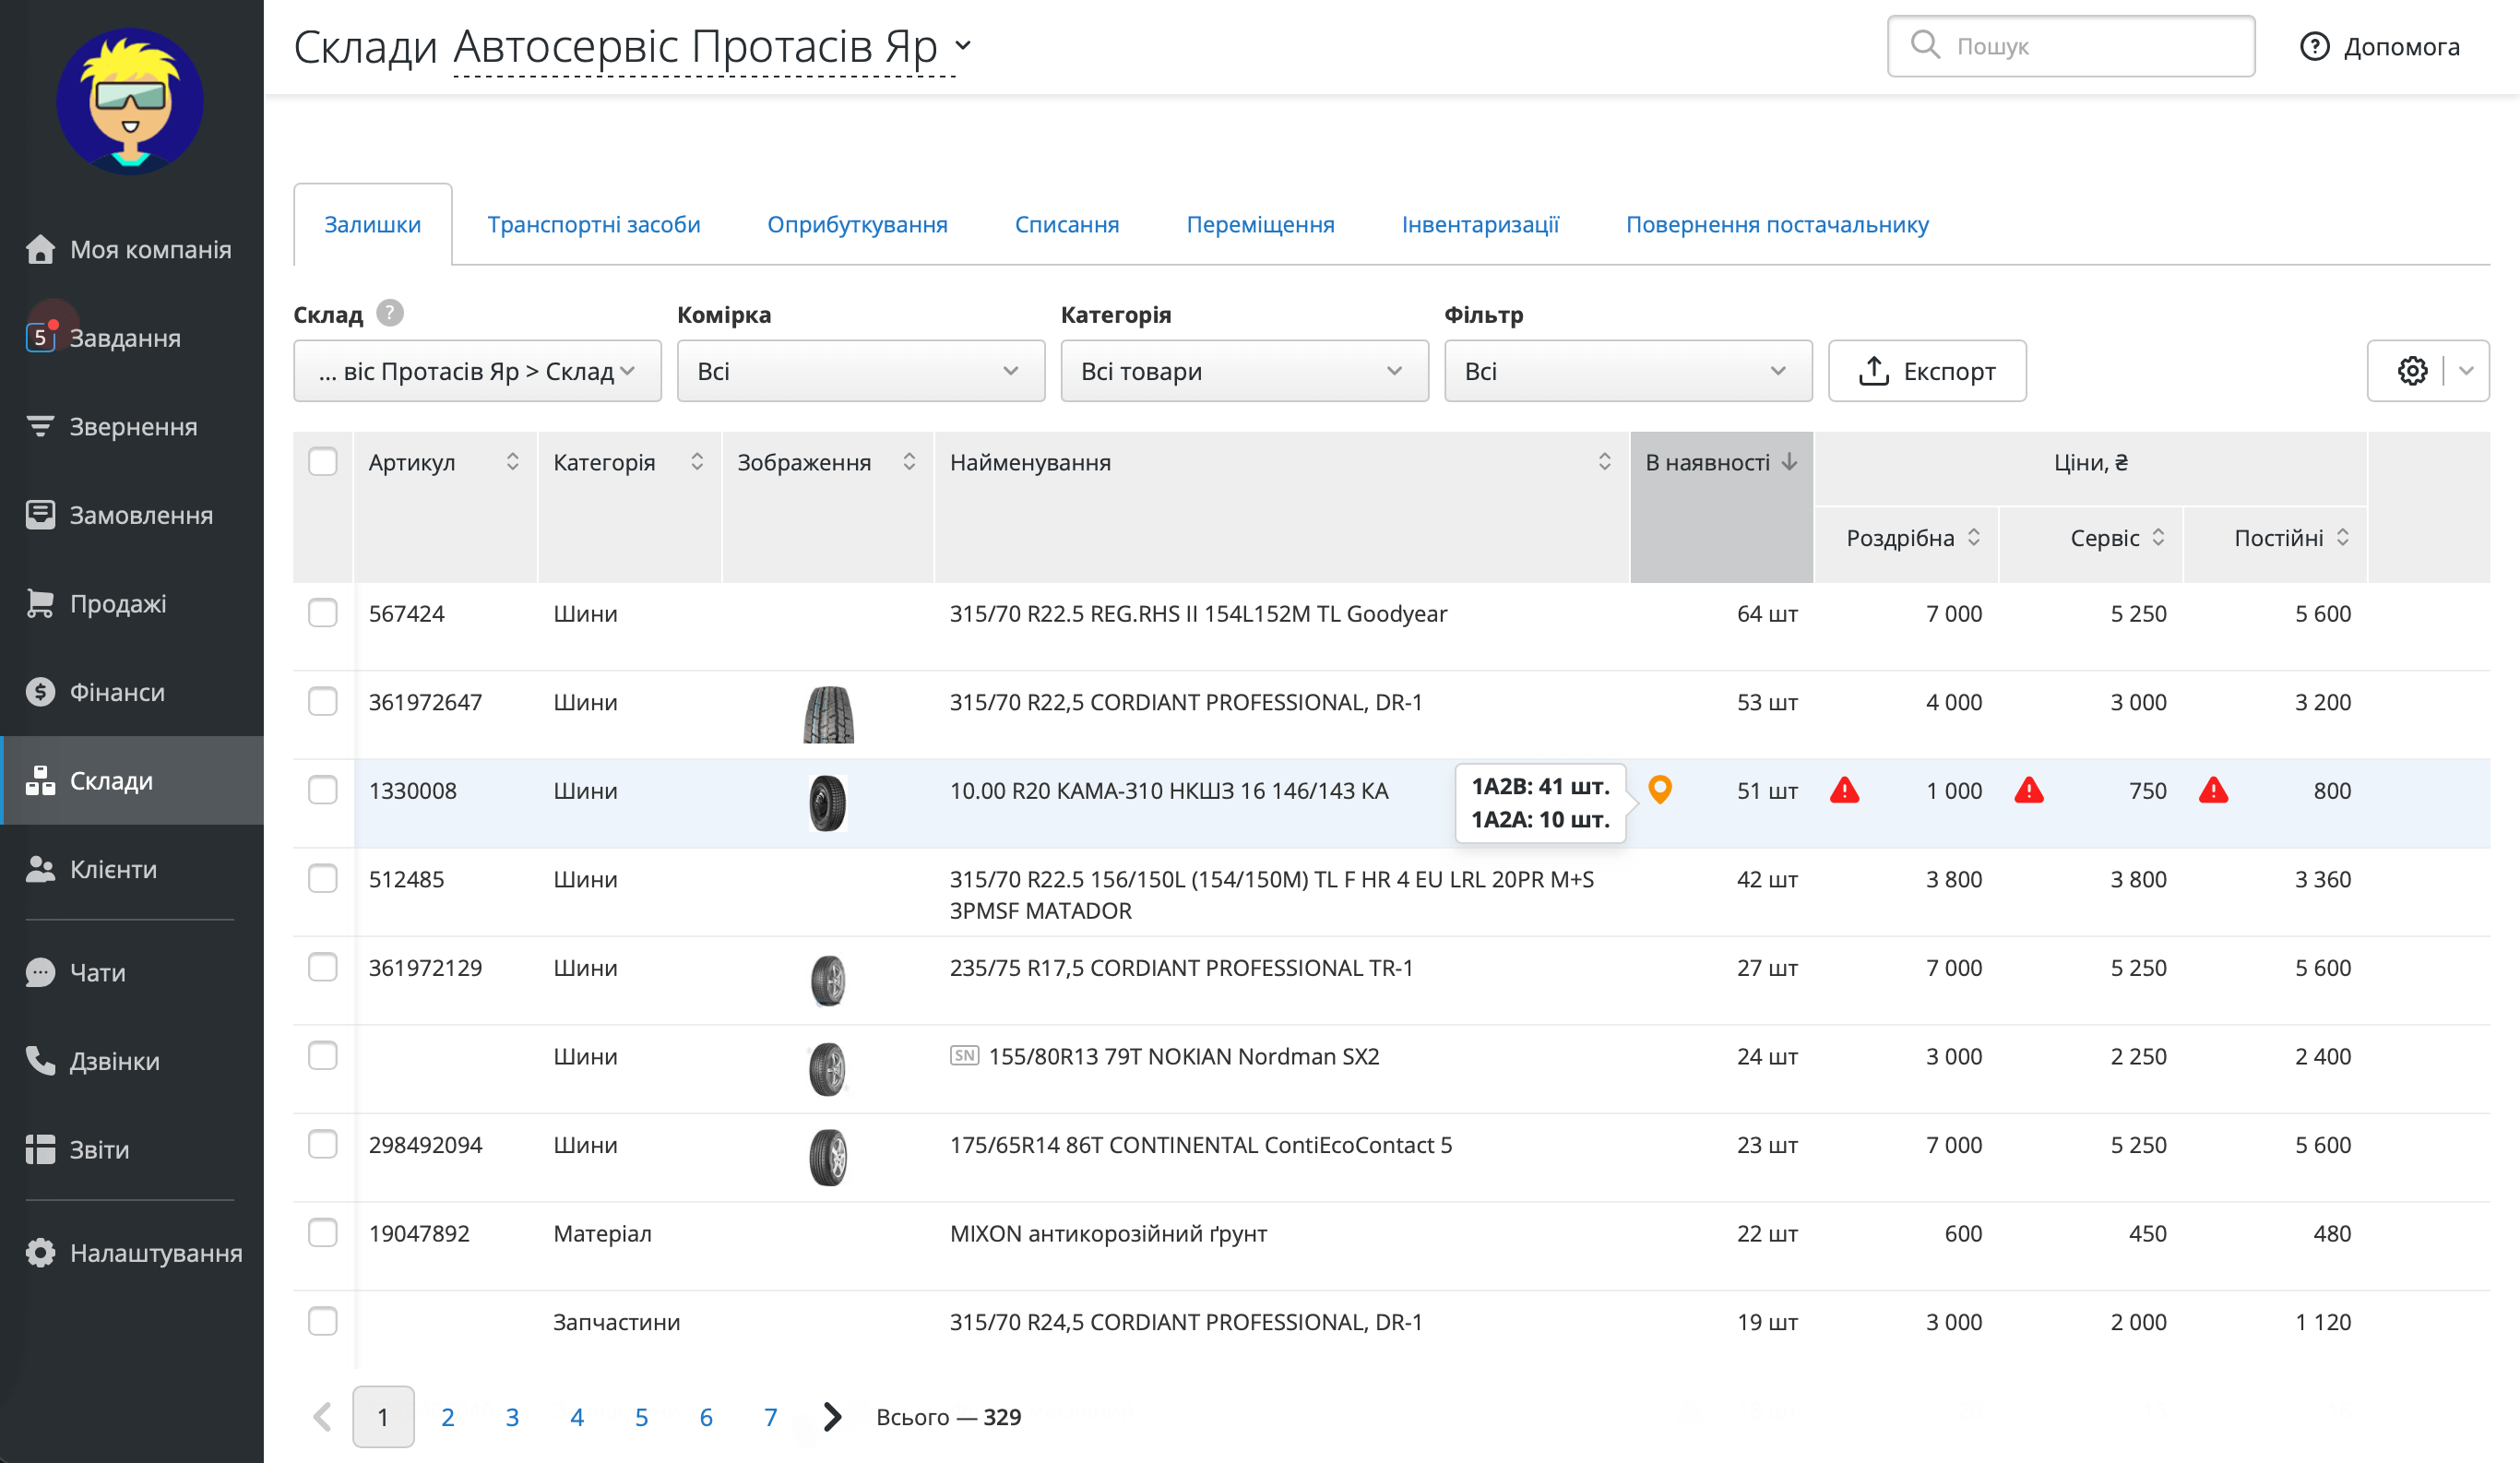Check the row with артикул 361972647
Viewport: 2520px width, 1463px height.
tap(323, 701)
